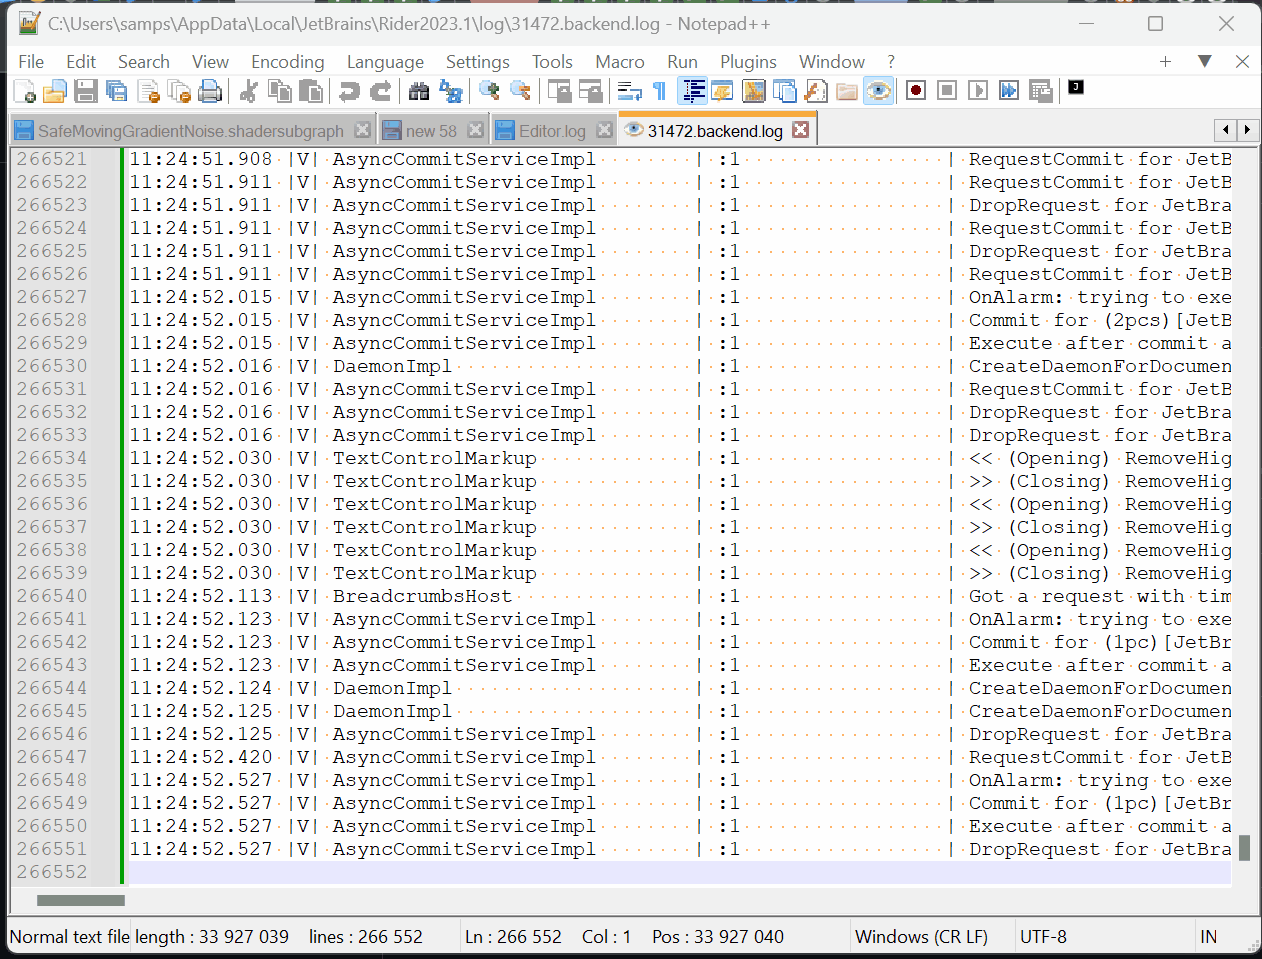Open the JSTool plugin icon labeled J

pyautogui.click(x=1075, y=88)
